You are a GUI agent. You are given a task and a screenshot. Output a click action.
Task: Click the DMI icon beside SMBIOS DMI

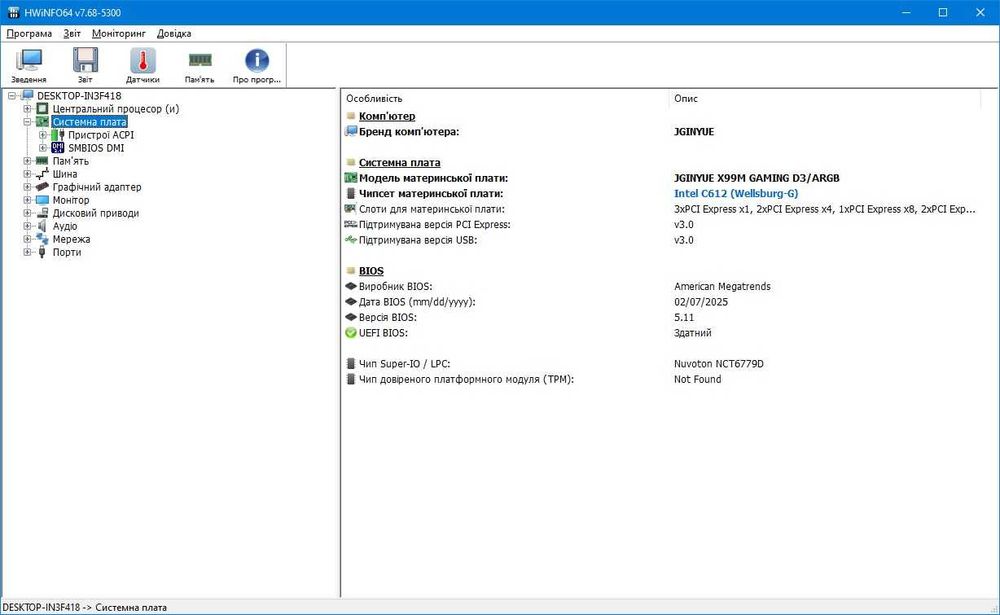click(58, 148)
